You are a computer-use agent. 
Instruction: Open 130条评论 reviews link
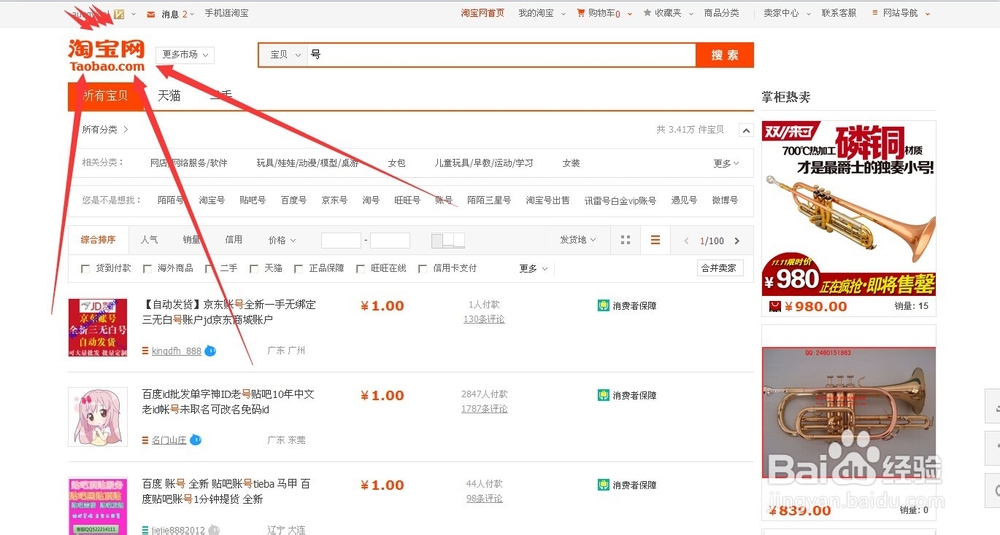[483, 319]
